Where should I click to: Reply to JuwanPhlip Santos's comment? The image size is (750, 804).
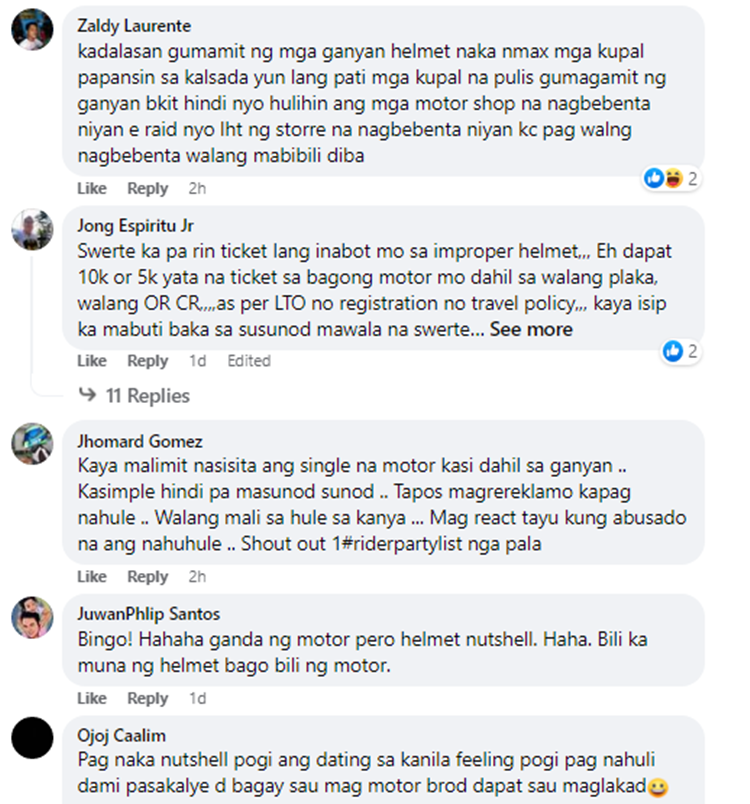[148, 698]
